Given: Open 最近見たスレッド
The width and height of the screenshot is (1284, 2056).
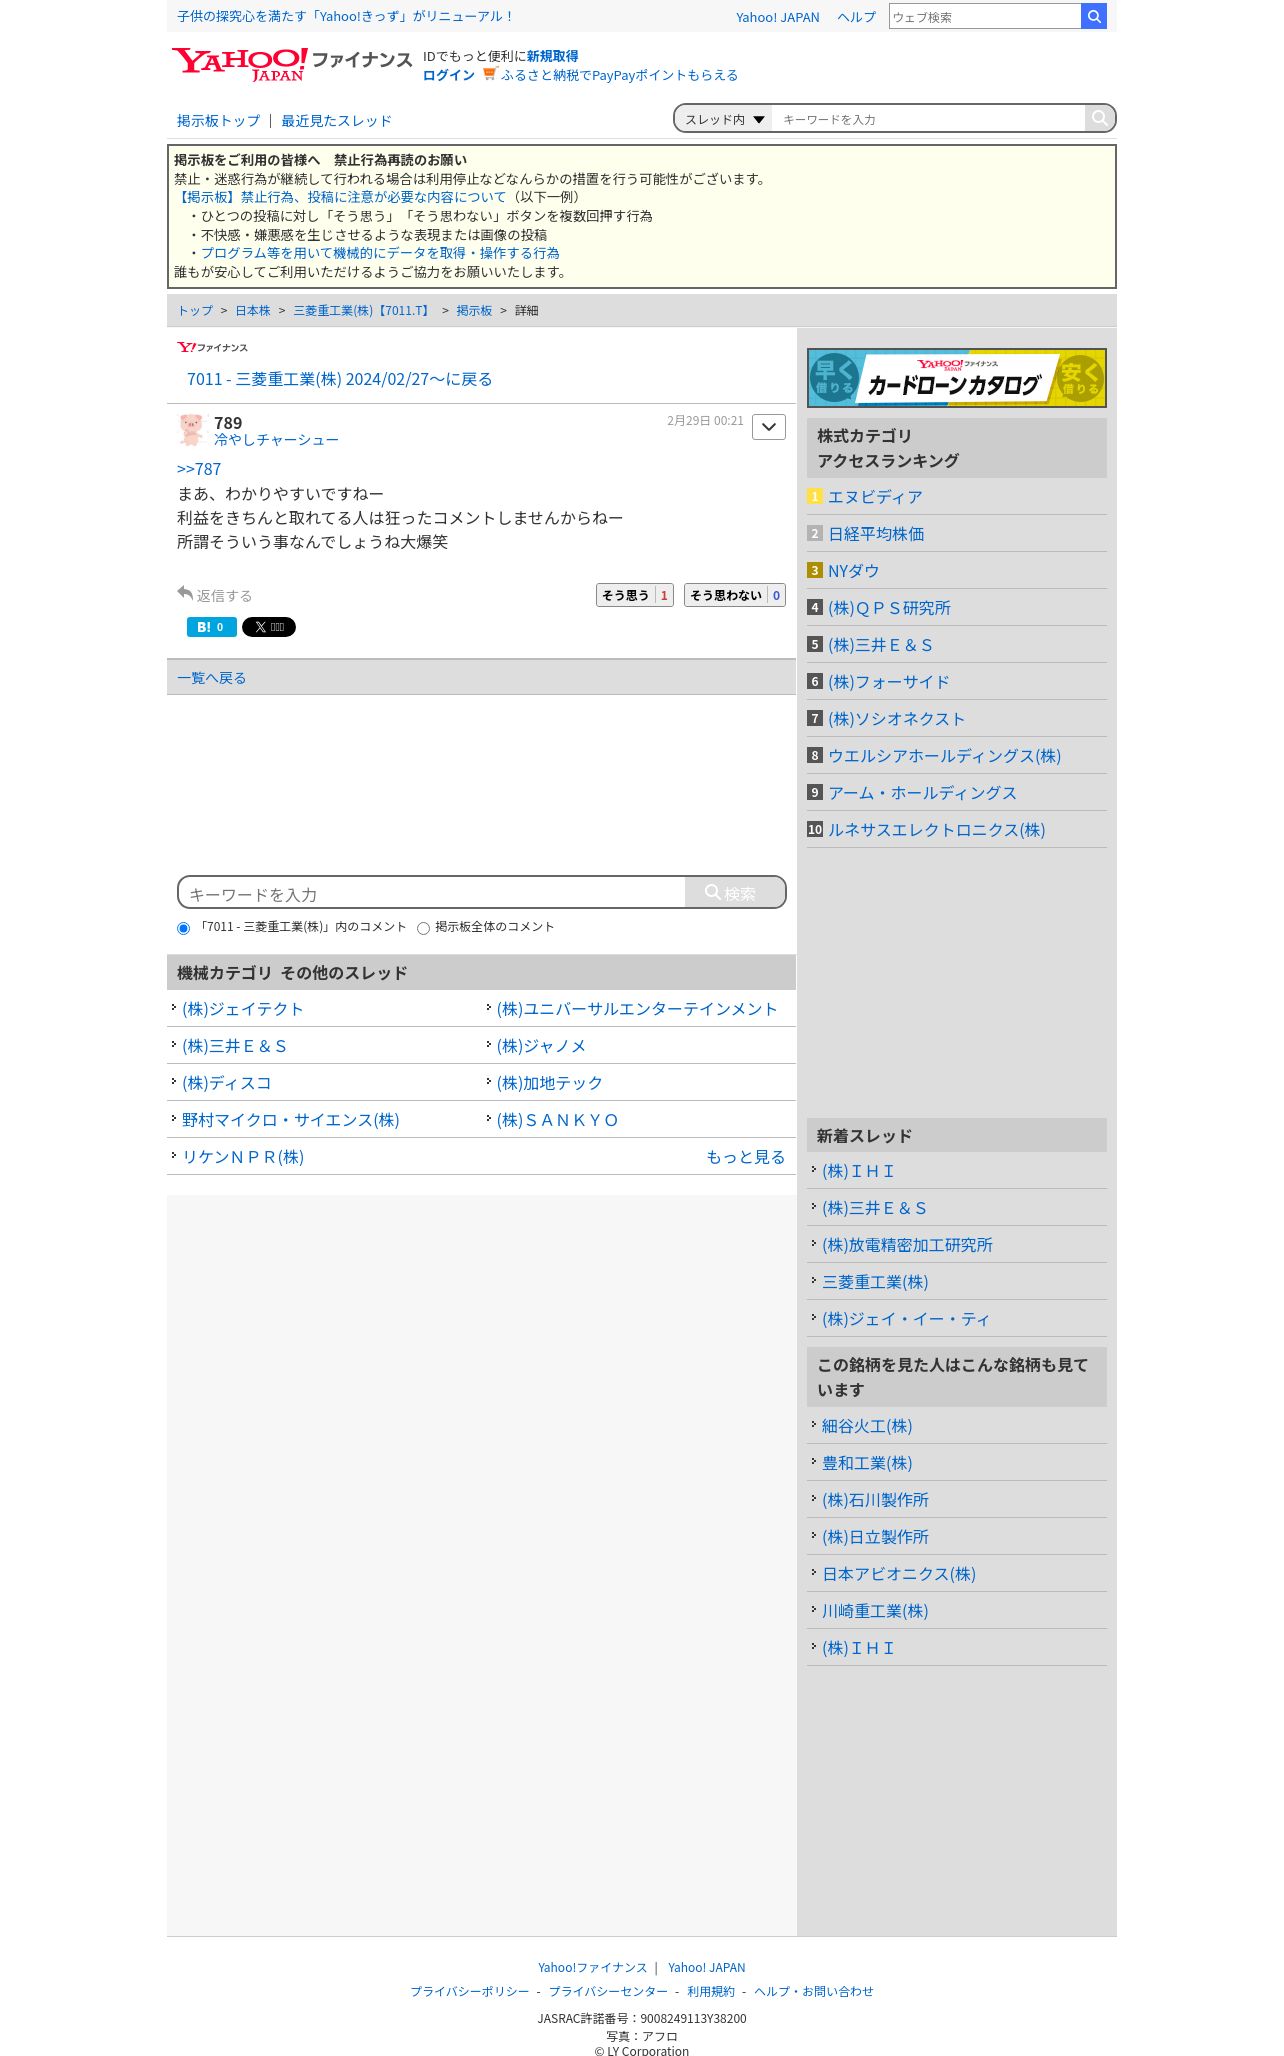Looking at the screenshot, I should (x=336, y=121).
